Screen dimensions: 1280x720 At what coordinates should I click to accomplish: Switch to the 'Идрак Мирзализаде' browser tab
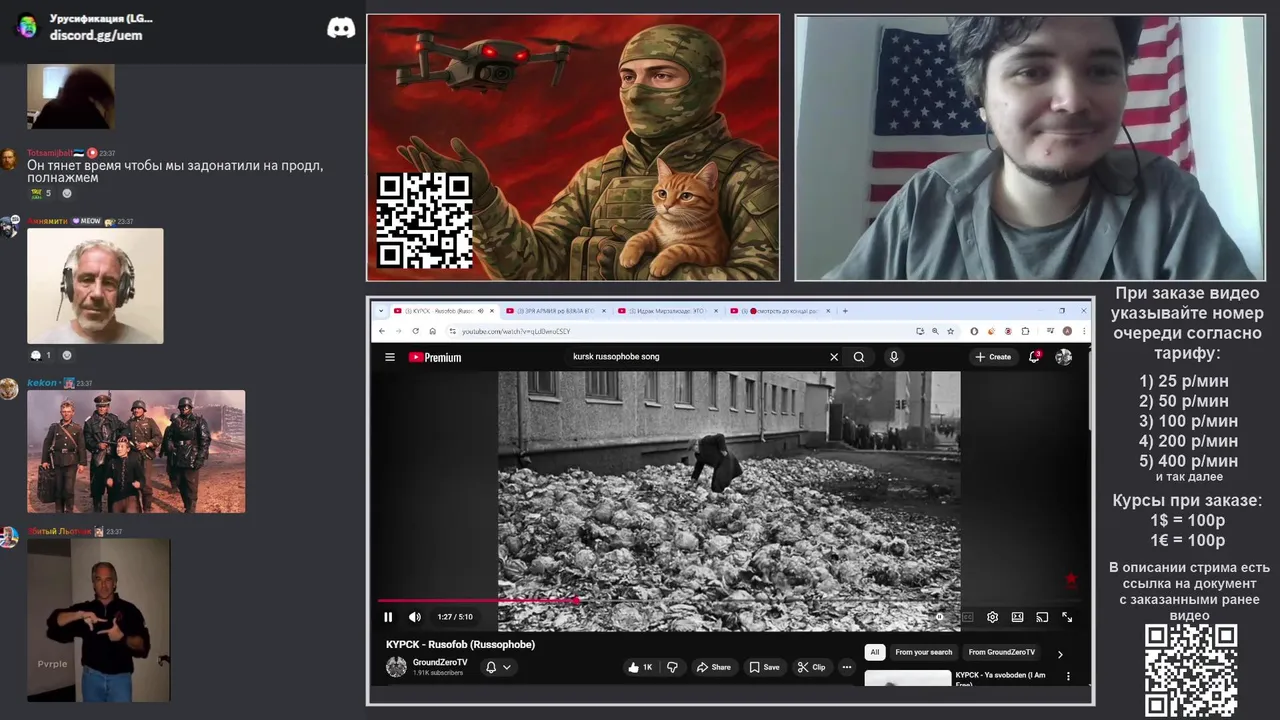pyautogui.click(x=669, y=311)
